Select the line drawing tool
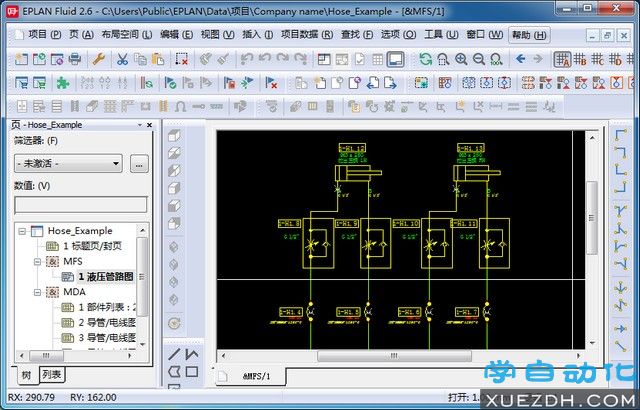 click(x=174, y=354)
